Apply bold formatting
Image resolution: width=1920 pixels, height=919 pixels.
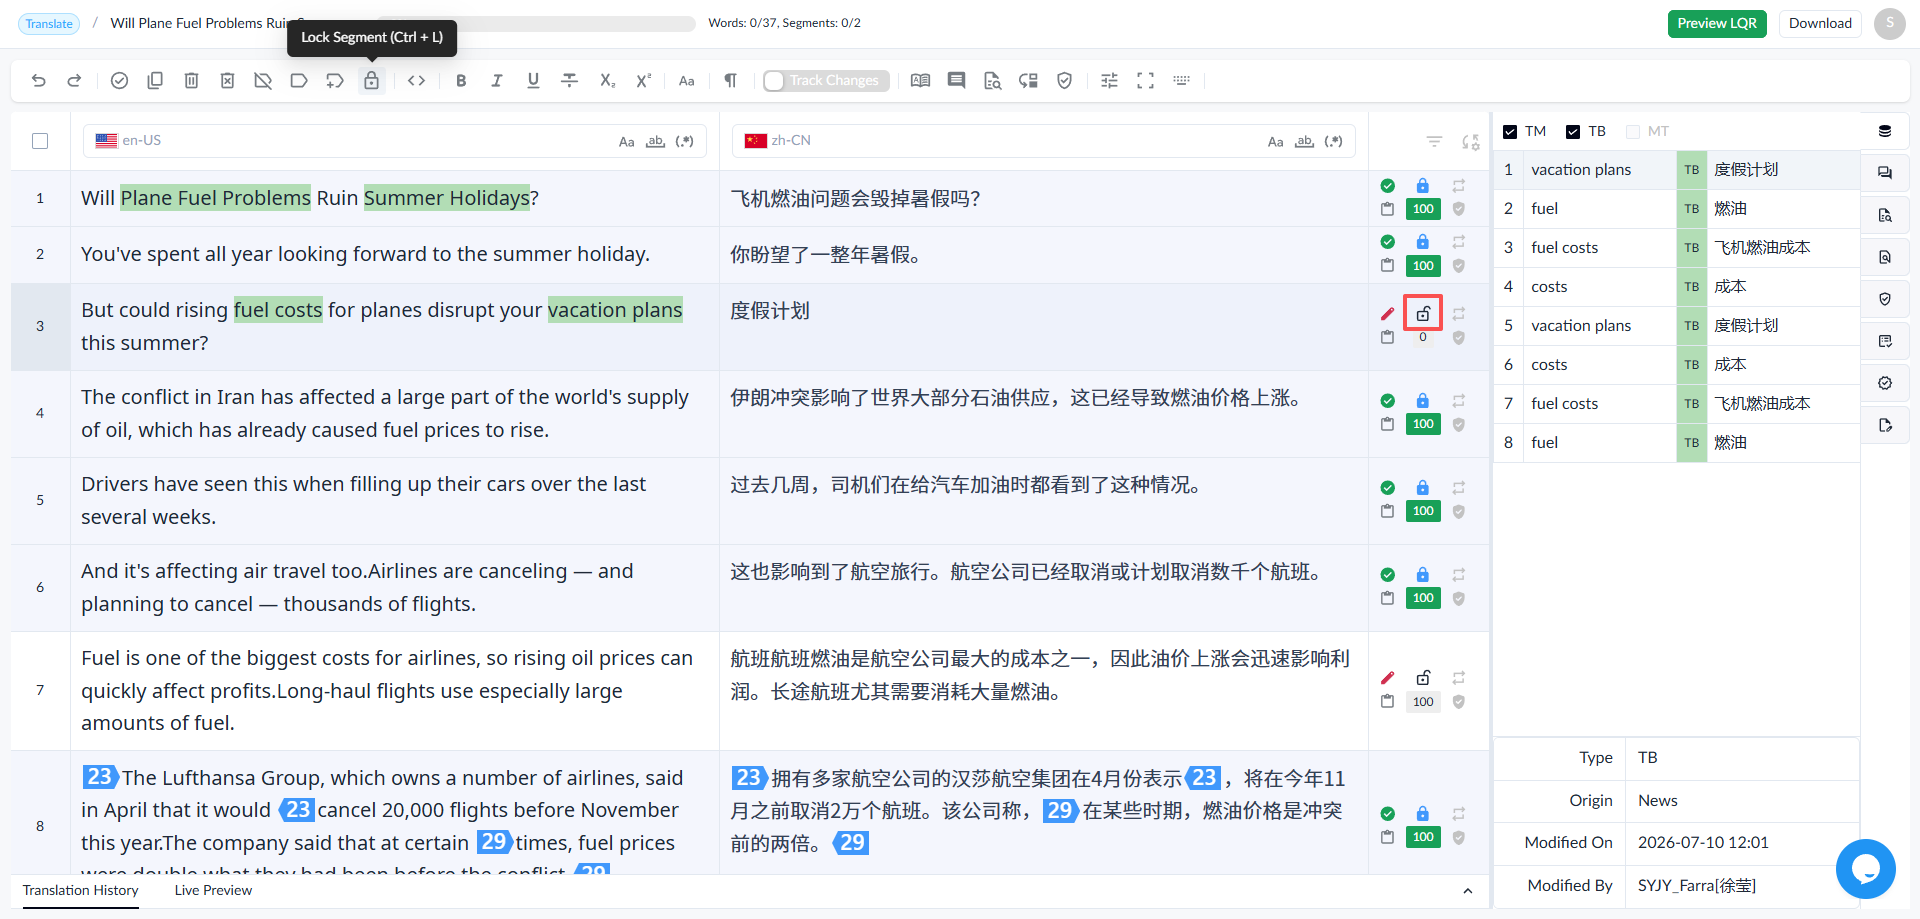(x=461, y=81)
